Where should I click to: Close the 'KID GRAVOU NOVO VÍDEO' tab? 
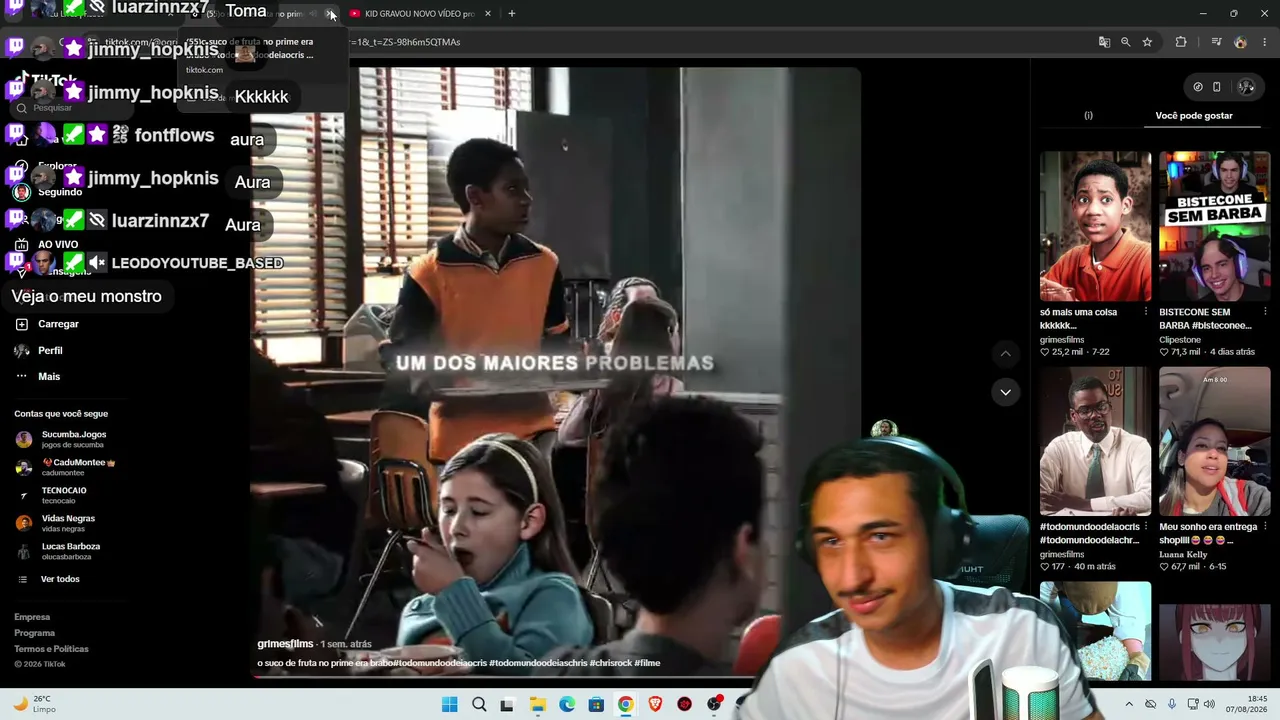click(x=488, y=14)
